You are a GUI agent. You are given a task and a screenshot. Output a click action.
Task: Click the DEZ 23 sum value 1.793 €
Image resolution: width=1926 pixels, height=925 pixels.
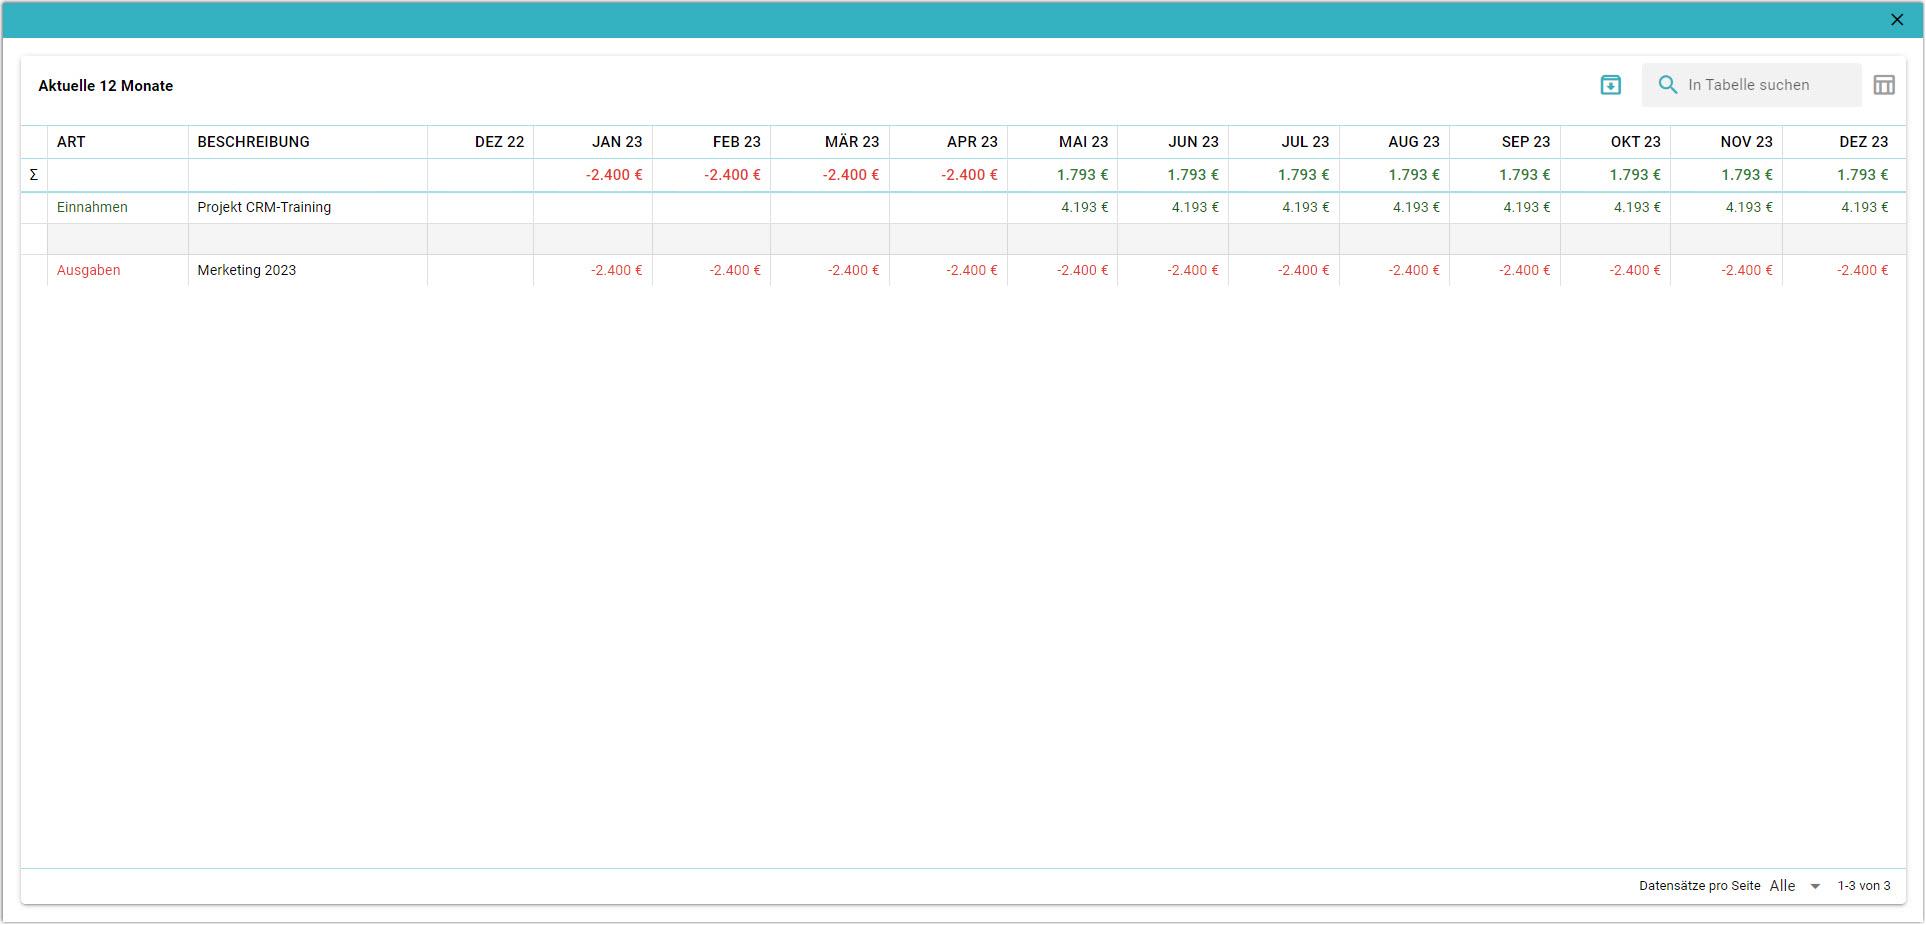(1863, 175)
